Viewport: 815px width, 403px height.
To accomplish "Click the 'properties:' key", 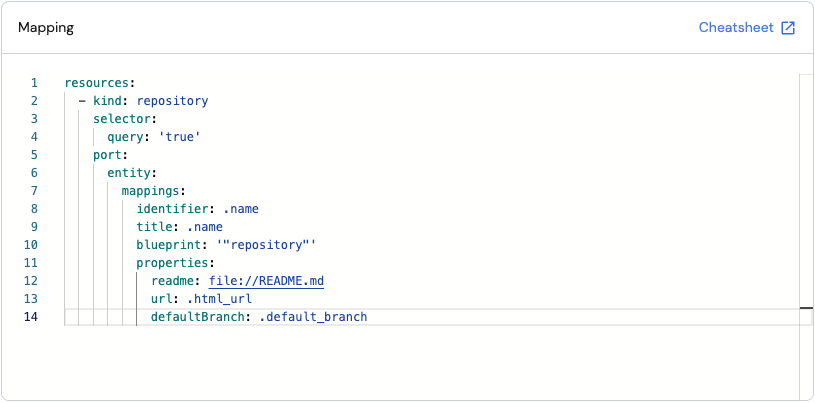I will (176, 263).
